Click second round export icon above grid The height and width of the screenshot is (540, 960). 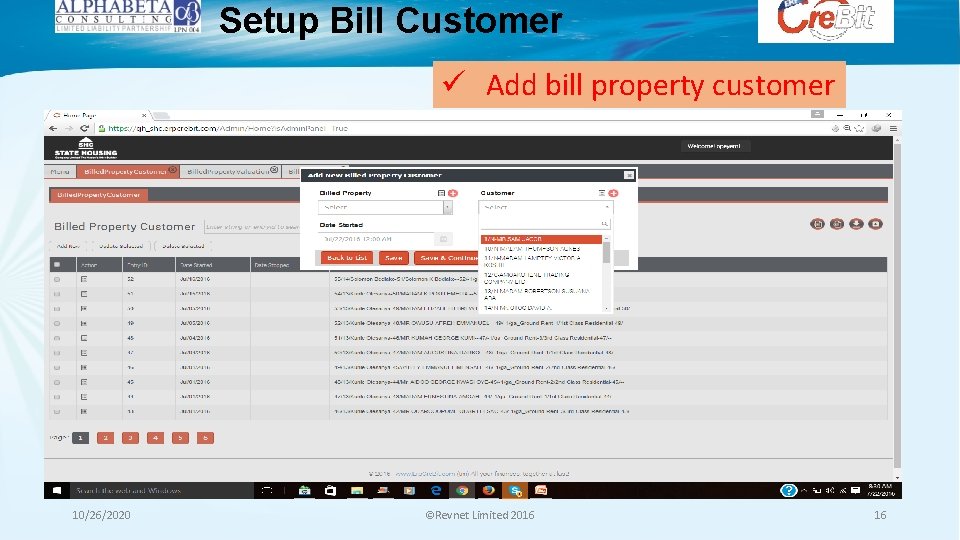click(837, 224)
